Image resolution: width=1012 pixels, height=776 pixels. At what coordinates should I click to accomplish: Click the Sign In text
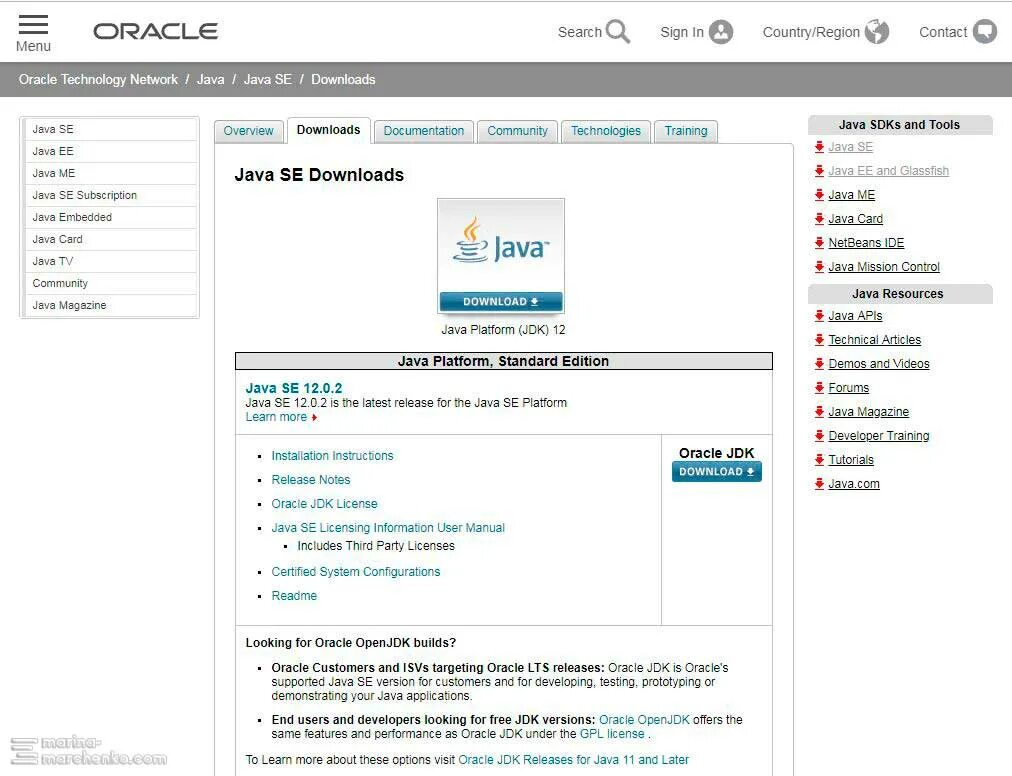pos(682,32)
